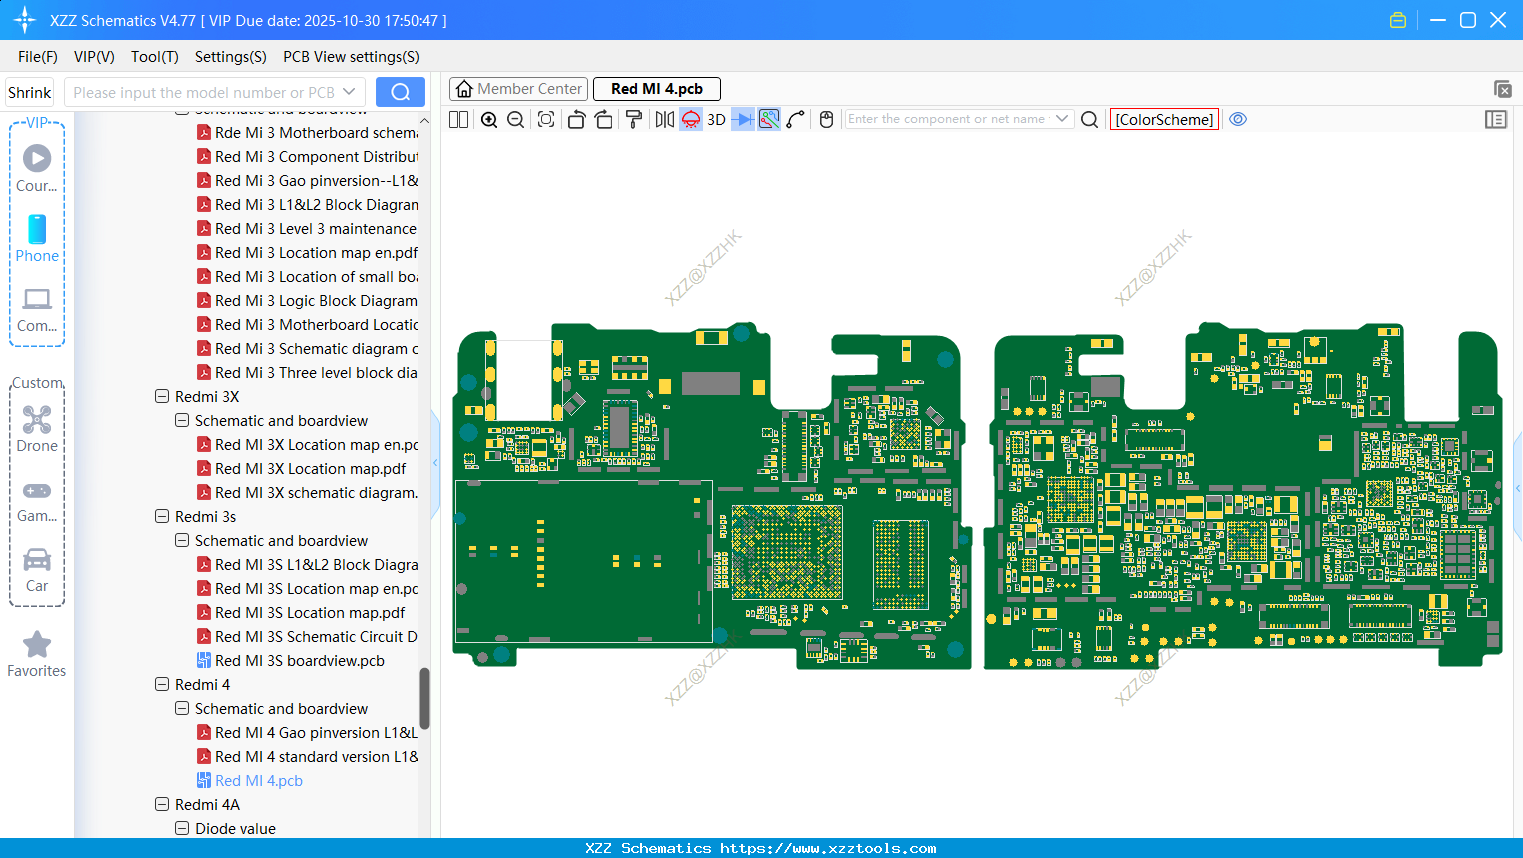The image size is (1523, 858).
Task: Open the PCB View settings menu
Action: (x=351, y=57)
